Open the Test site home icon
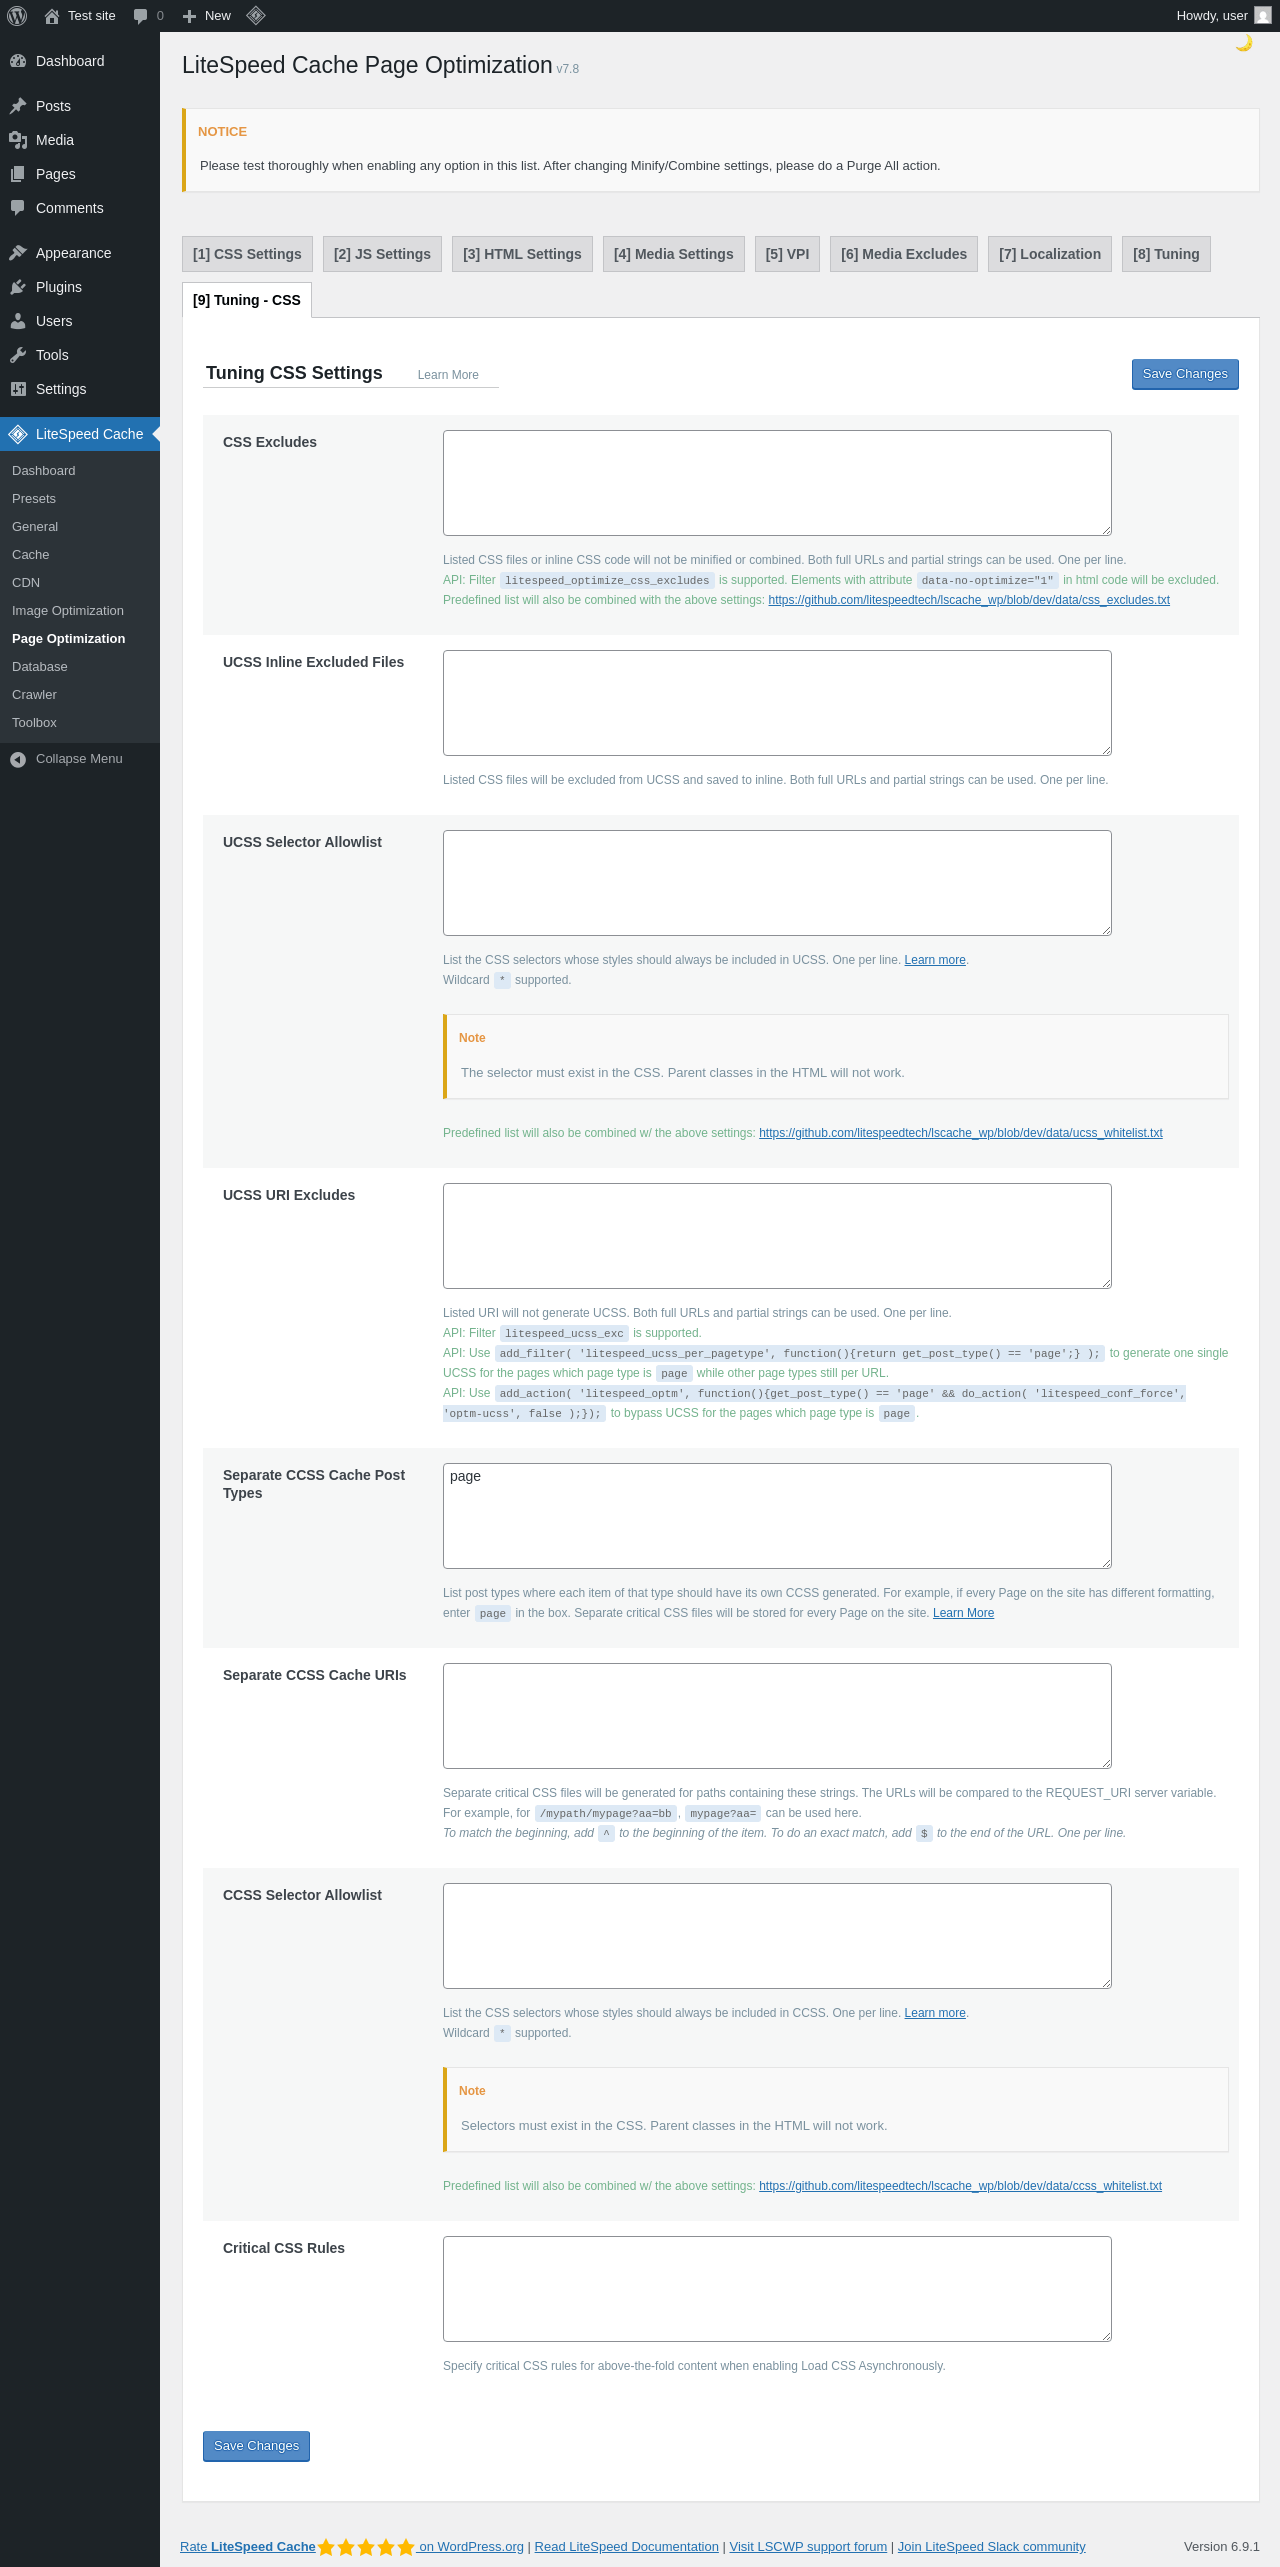 tap(52, 16)
